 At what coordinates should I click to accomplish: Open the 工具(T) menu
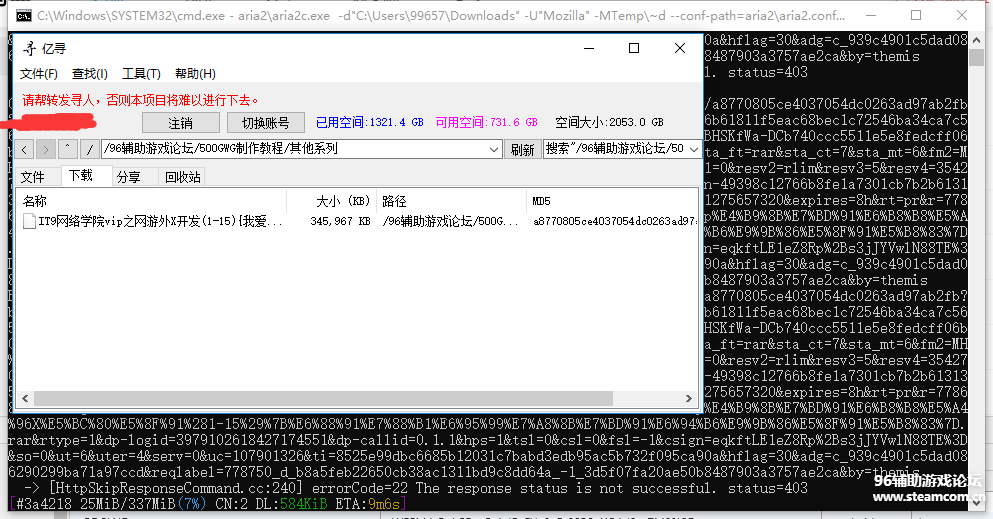(141, 74)
